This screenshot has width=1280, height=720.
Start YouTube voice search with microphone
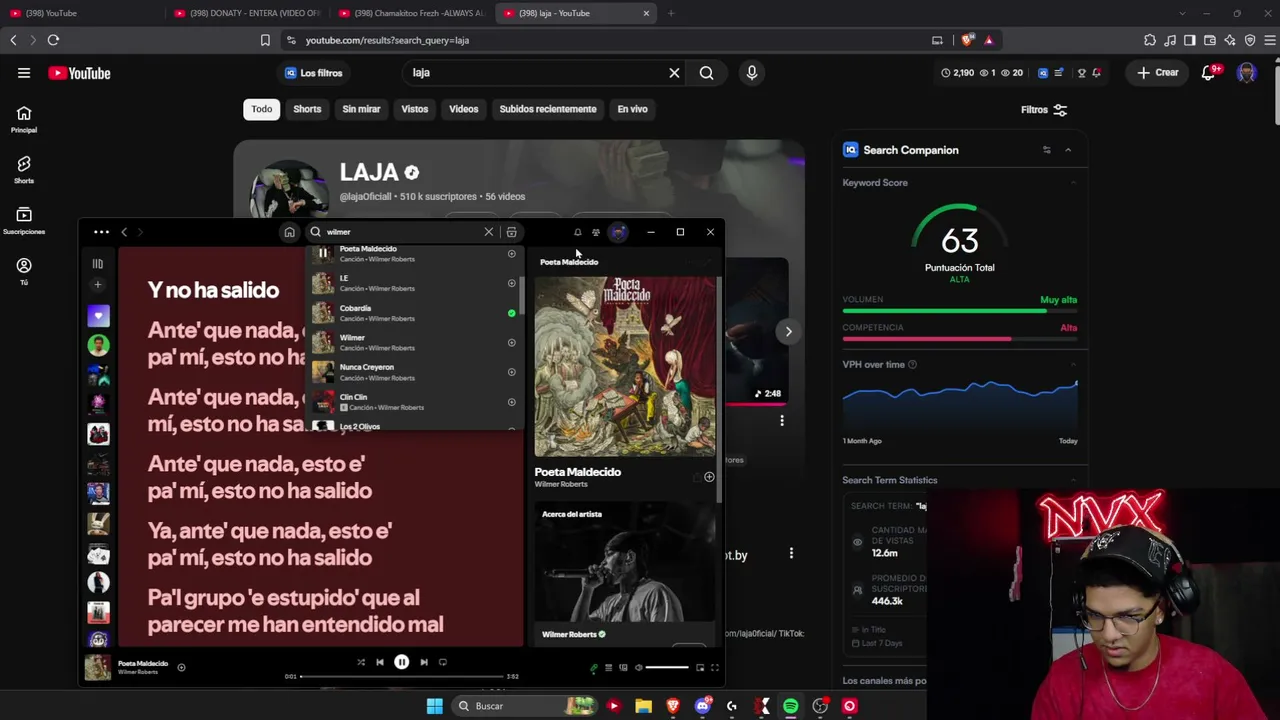coord(752,72)
